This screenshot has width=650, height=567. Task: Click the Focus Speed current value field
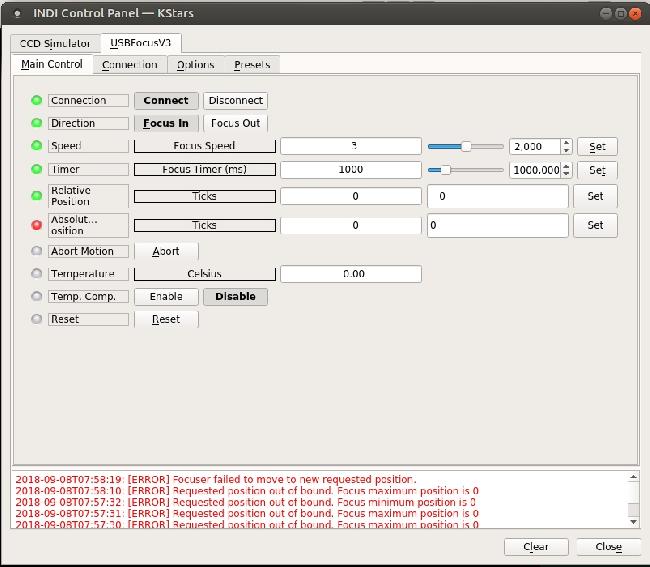[x=351, y=146]
